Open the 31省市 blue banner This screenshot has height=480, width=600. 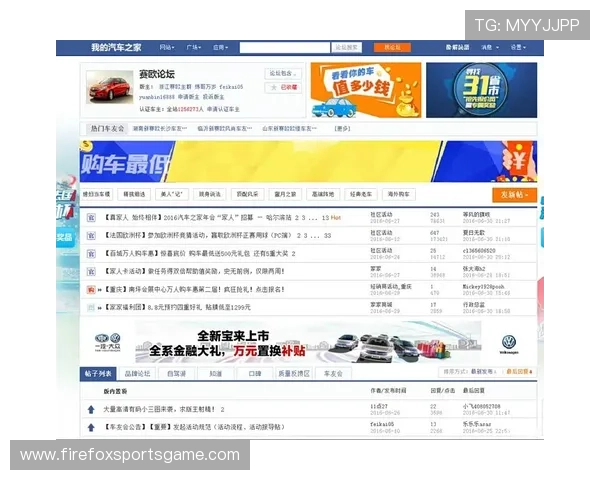point(481,90)
